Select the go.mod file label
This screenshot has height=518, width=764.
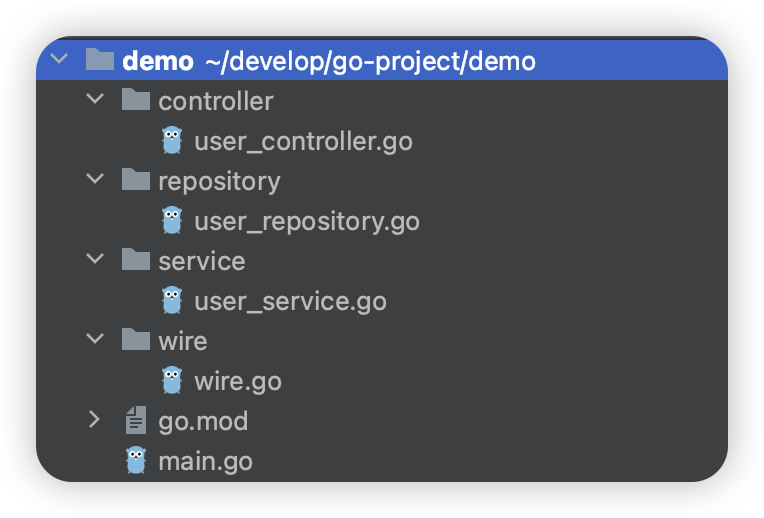click(203, 421)
